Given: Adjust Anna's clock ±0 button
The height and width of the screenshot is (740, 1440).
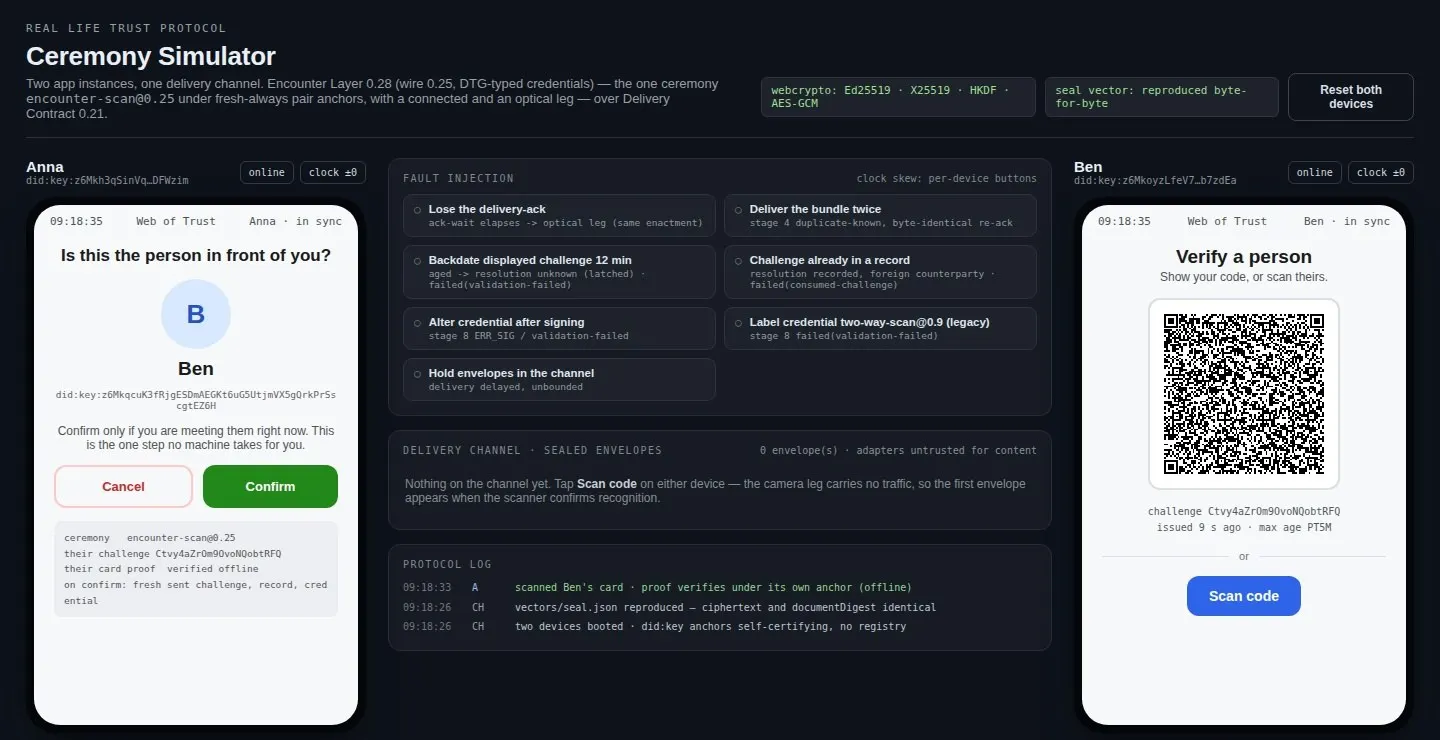Looking at the screenshot, I should click(x=333, y=172).
